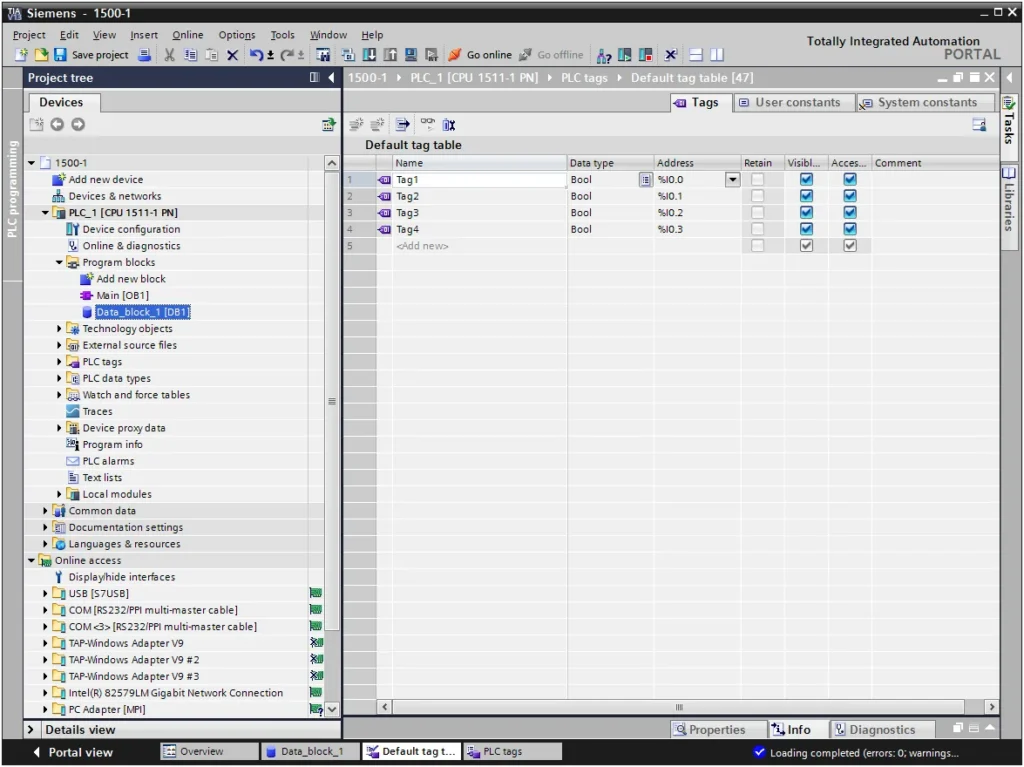
Task: Expand the PLC tags folder
Action: point(59,361)
